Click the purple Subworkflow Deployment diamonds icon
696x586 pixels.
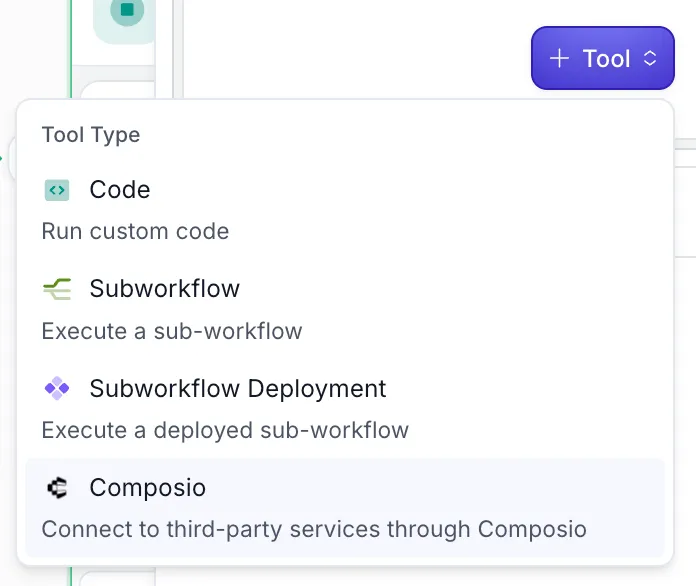[57, 388]
